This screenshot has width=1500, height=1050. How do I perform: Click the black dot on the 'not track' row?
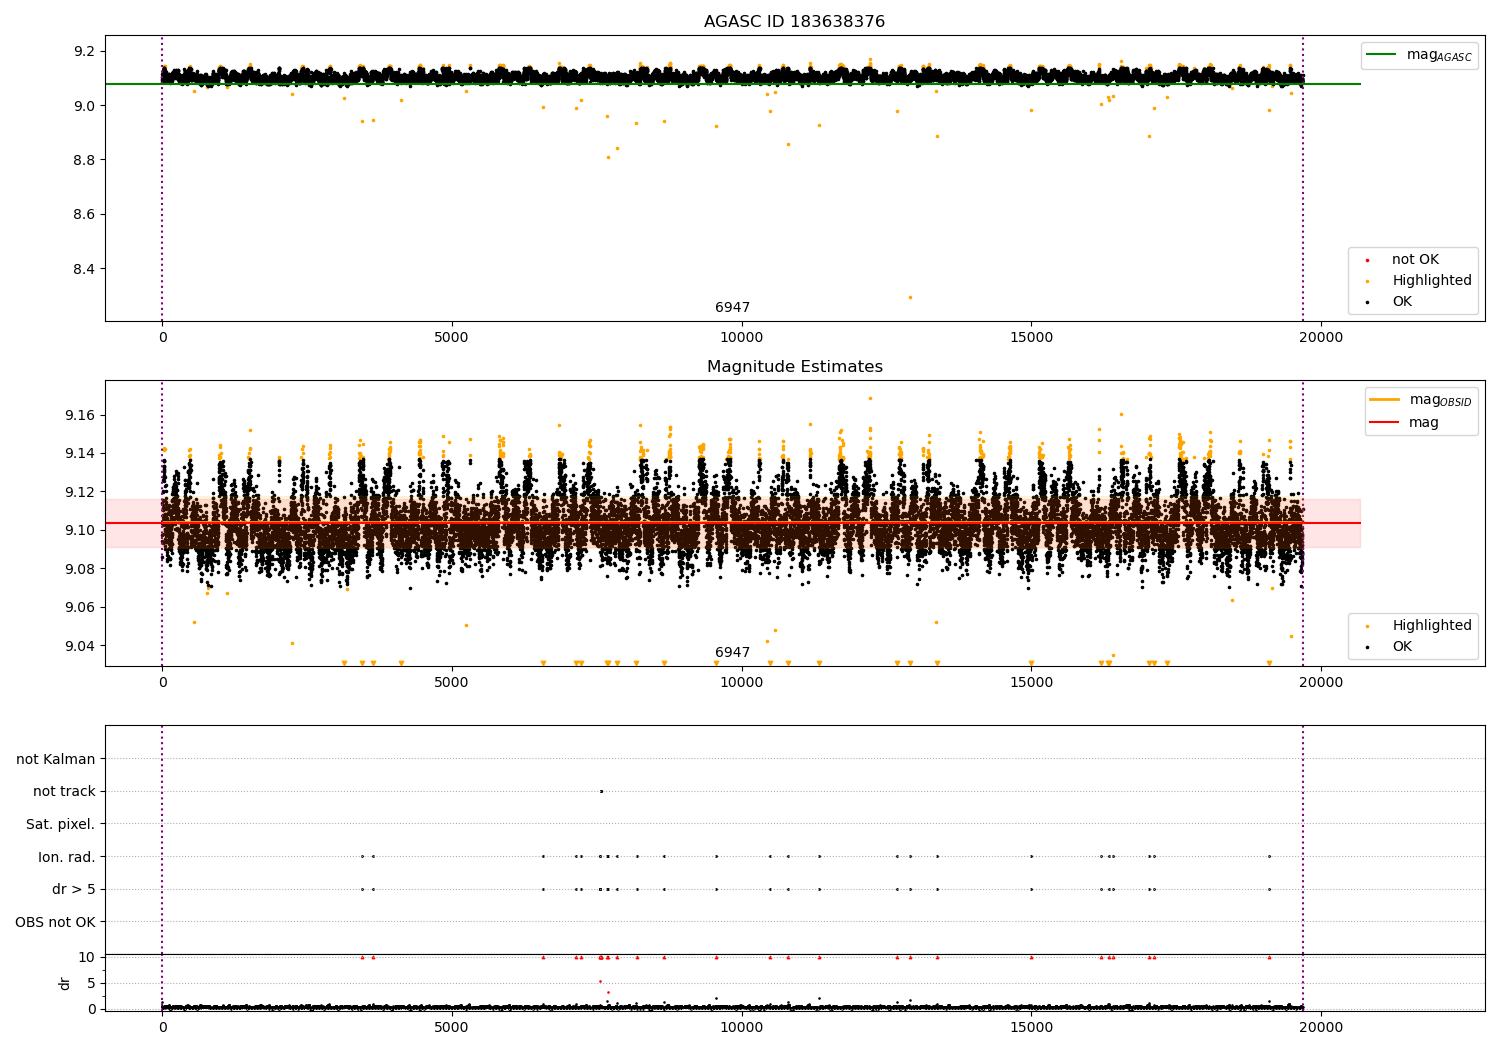pos(601,792)
